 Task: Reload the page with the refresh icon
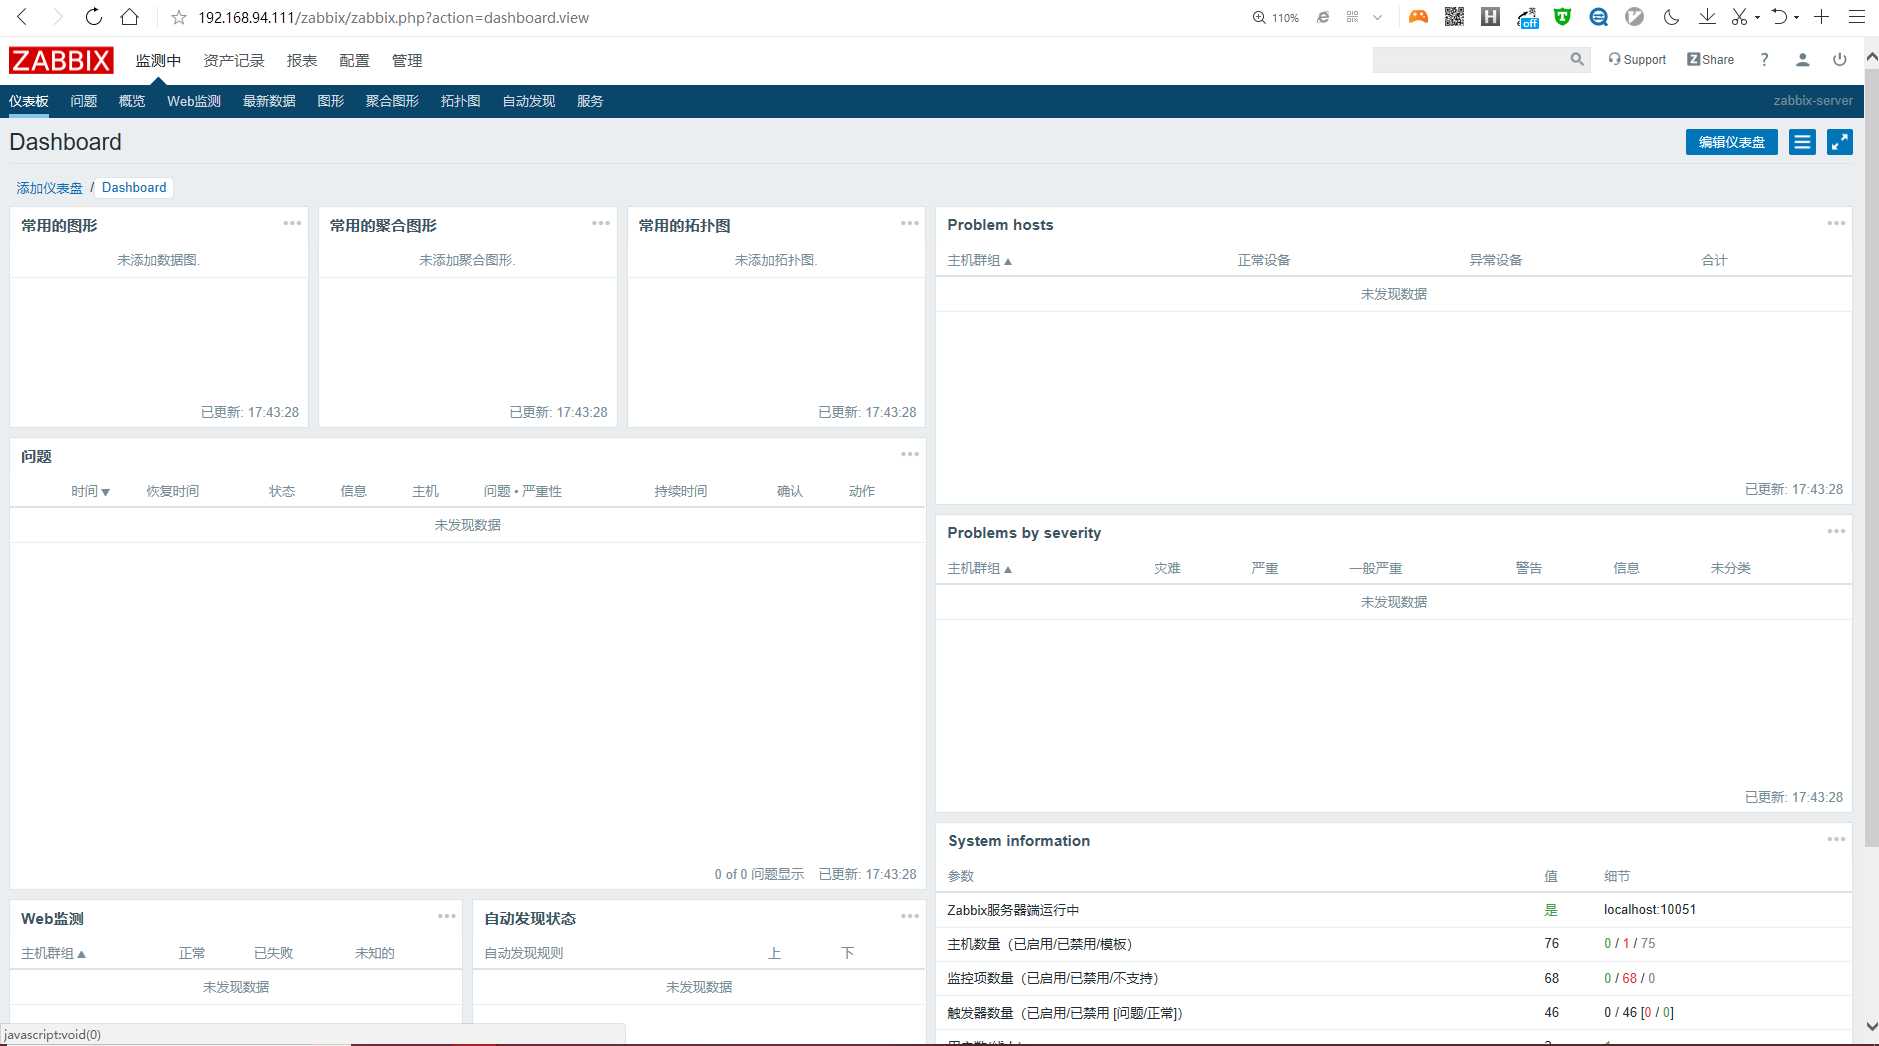pyautogui.click(x=93, y=17)
